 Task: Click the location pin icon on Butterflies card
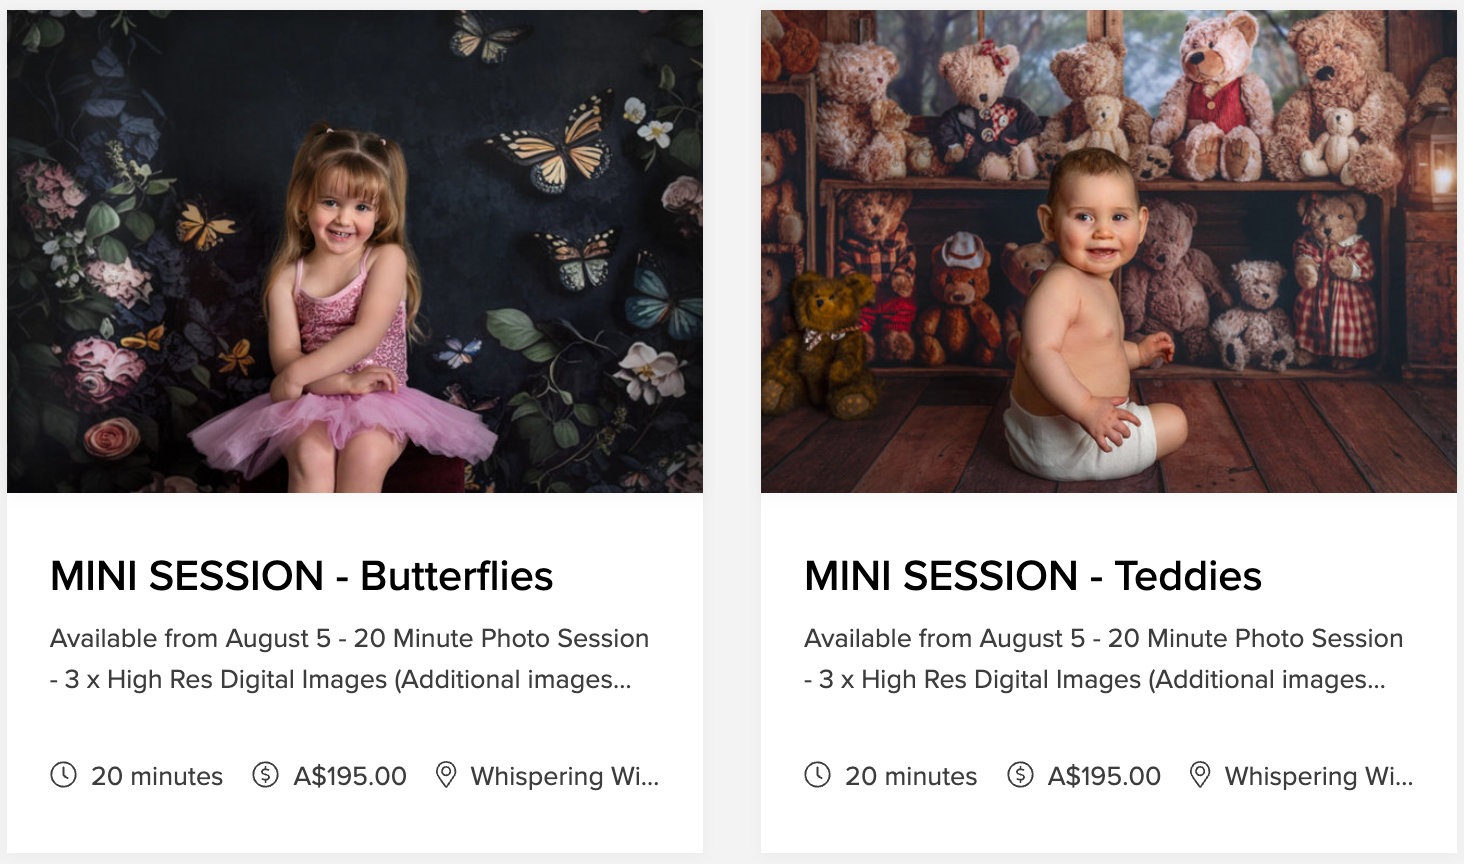(446, 775)
